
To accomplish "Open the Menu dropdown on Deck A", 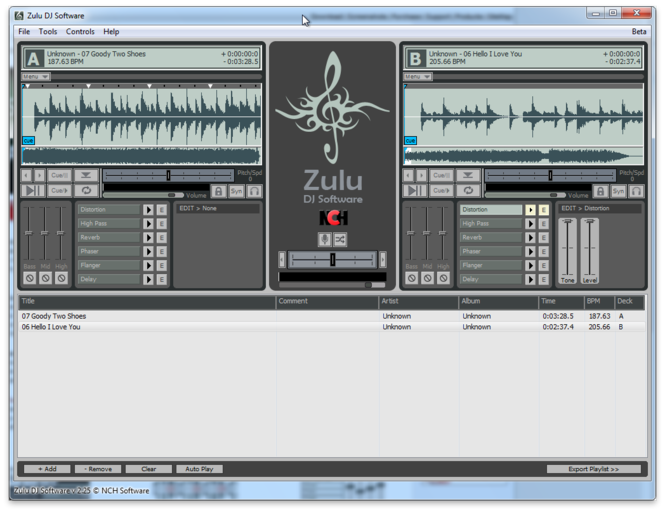I will coord(35,76).
